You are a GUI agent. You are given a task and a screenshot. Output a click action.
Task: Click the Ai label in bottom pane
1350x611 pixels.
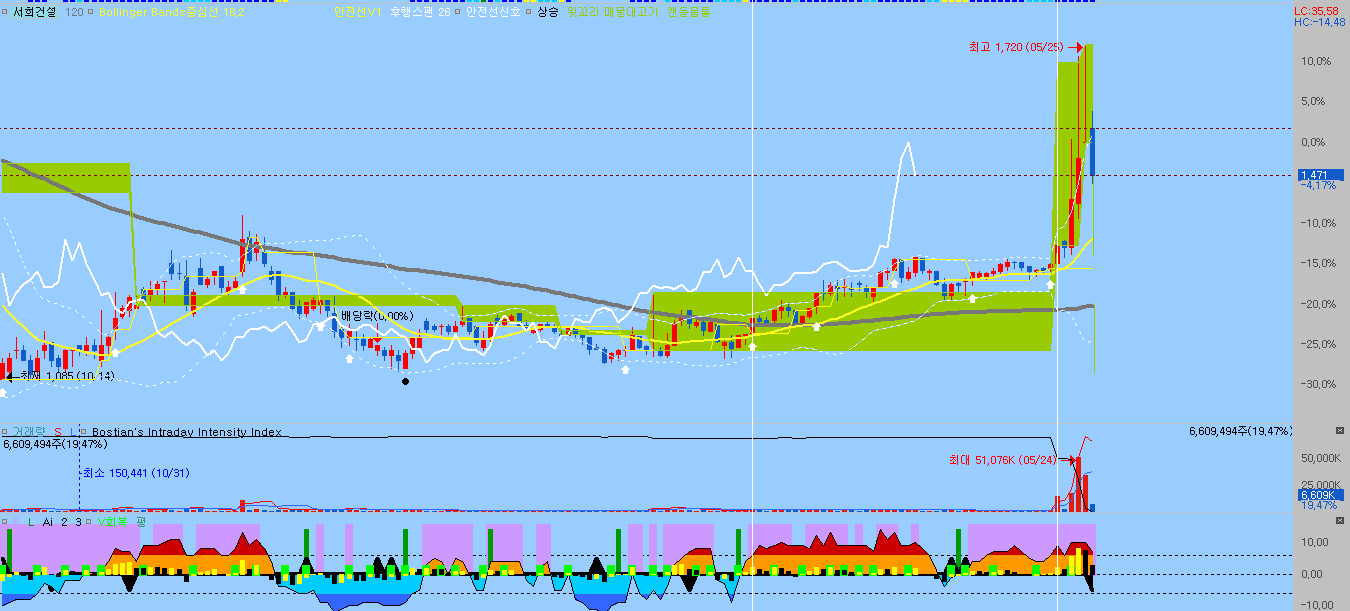47,522
